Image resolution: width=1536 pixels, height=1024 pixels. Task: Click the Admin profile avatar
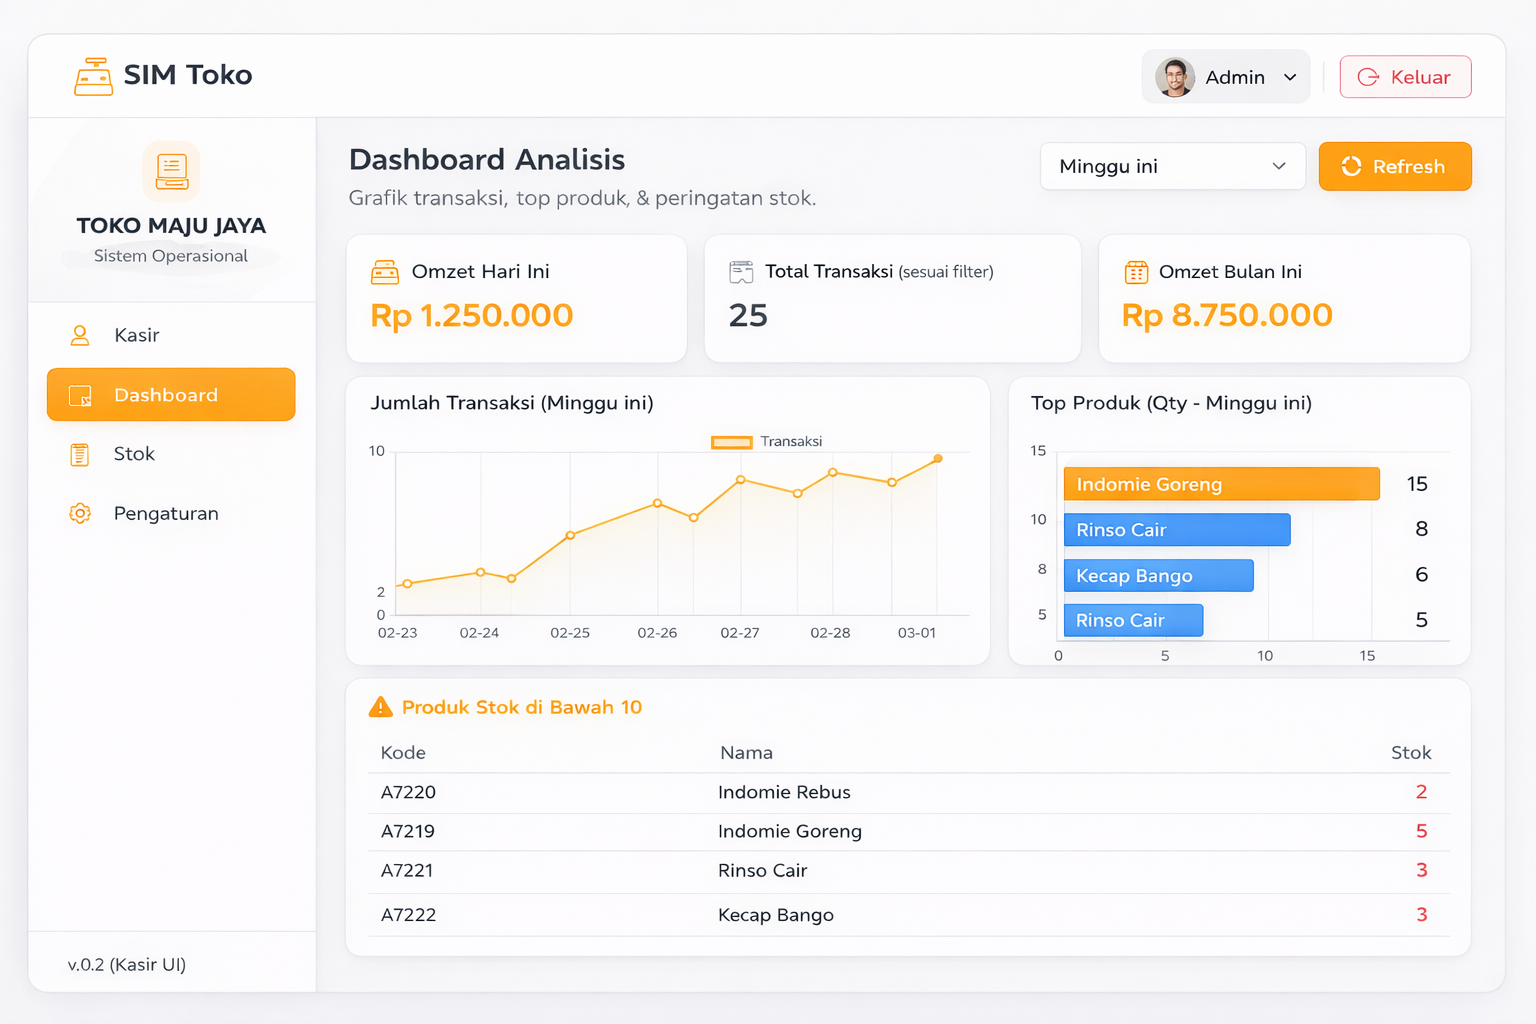pos(1175,77)
